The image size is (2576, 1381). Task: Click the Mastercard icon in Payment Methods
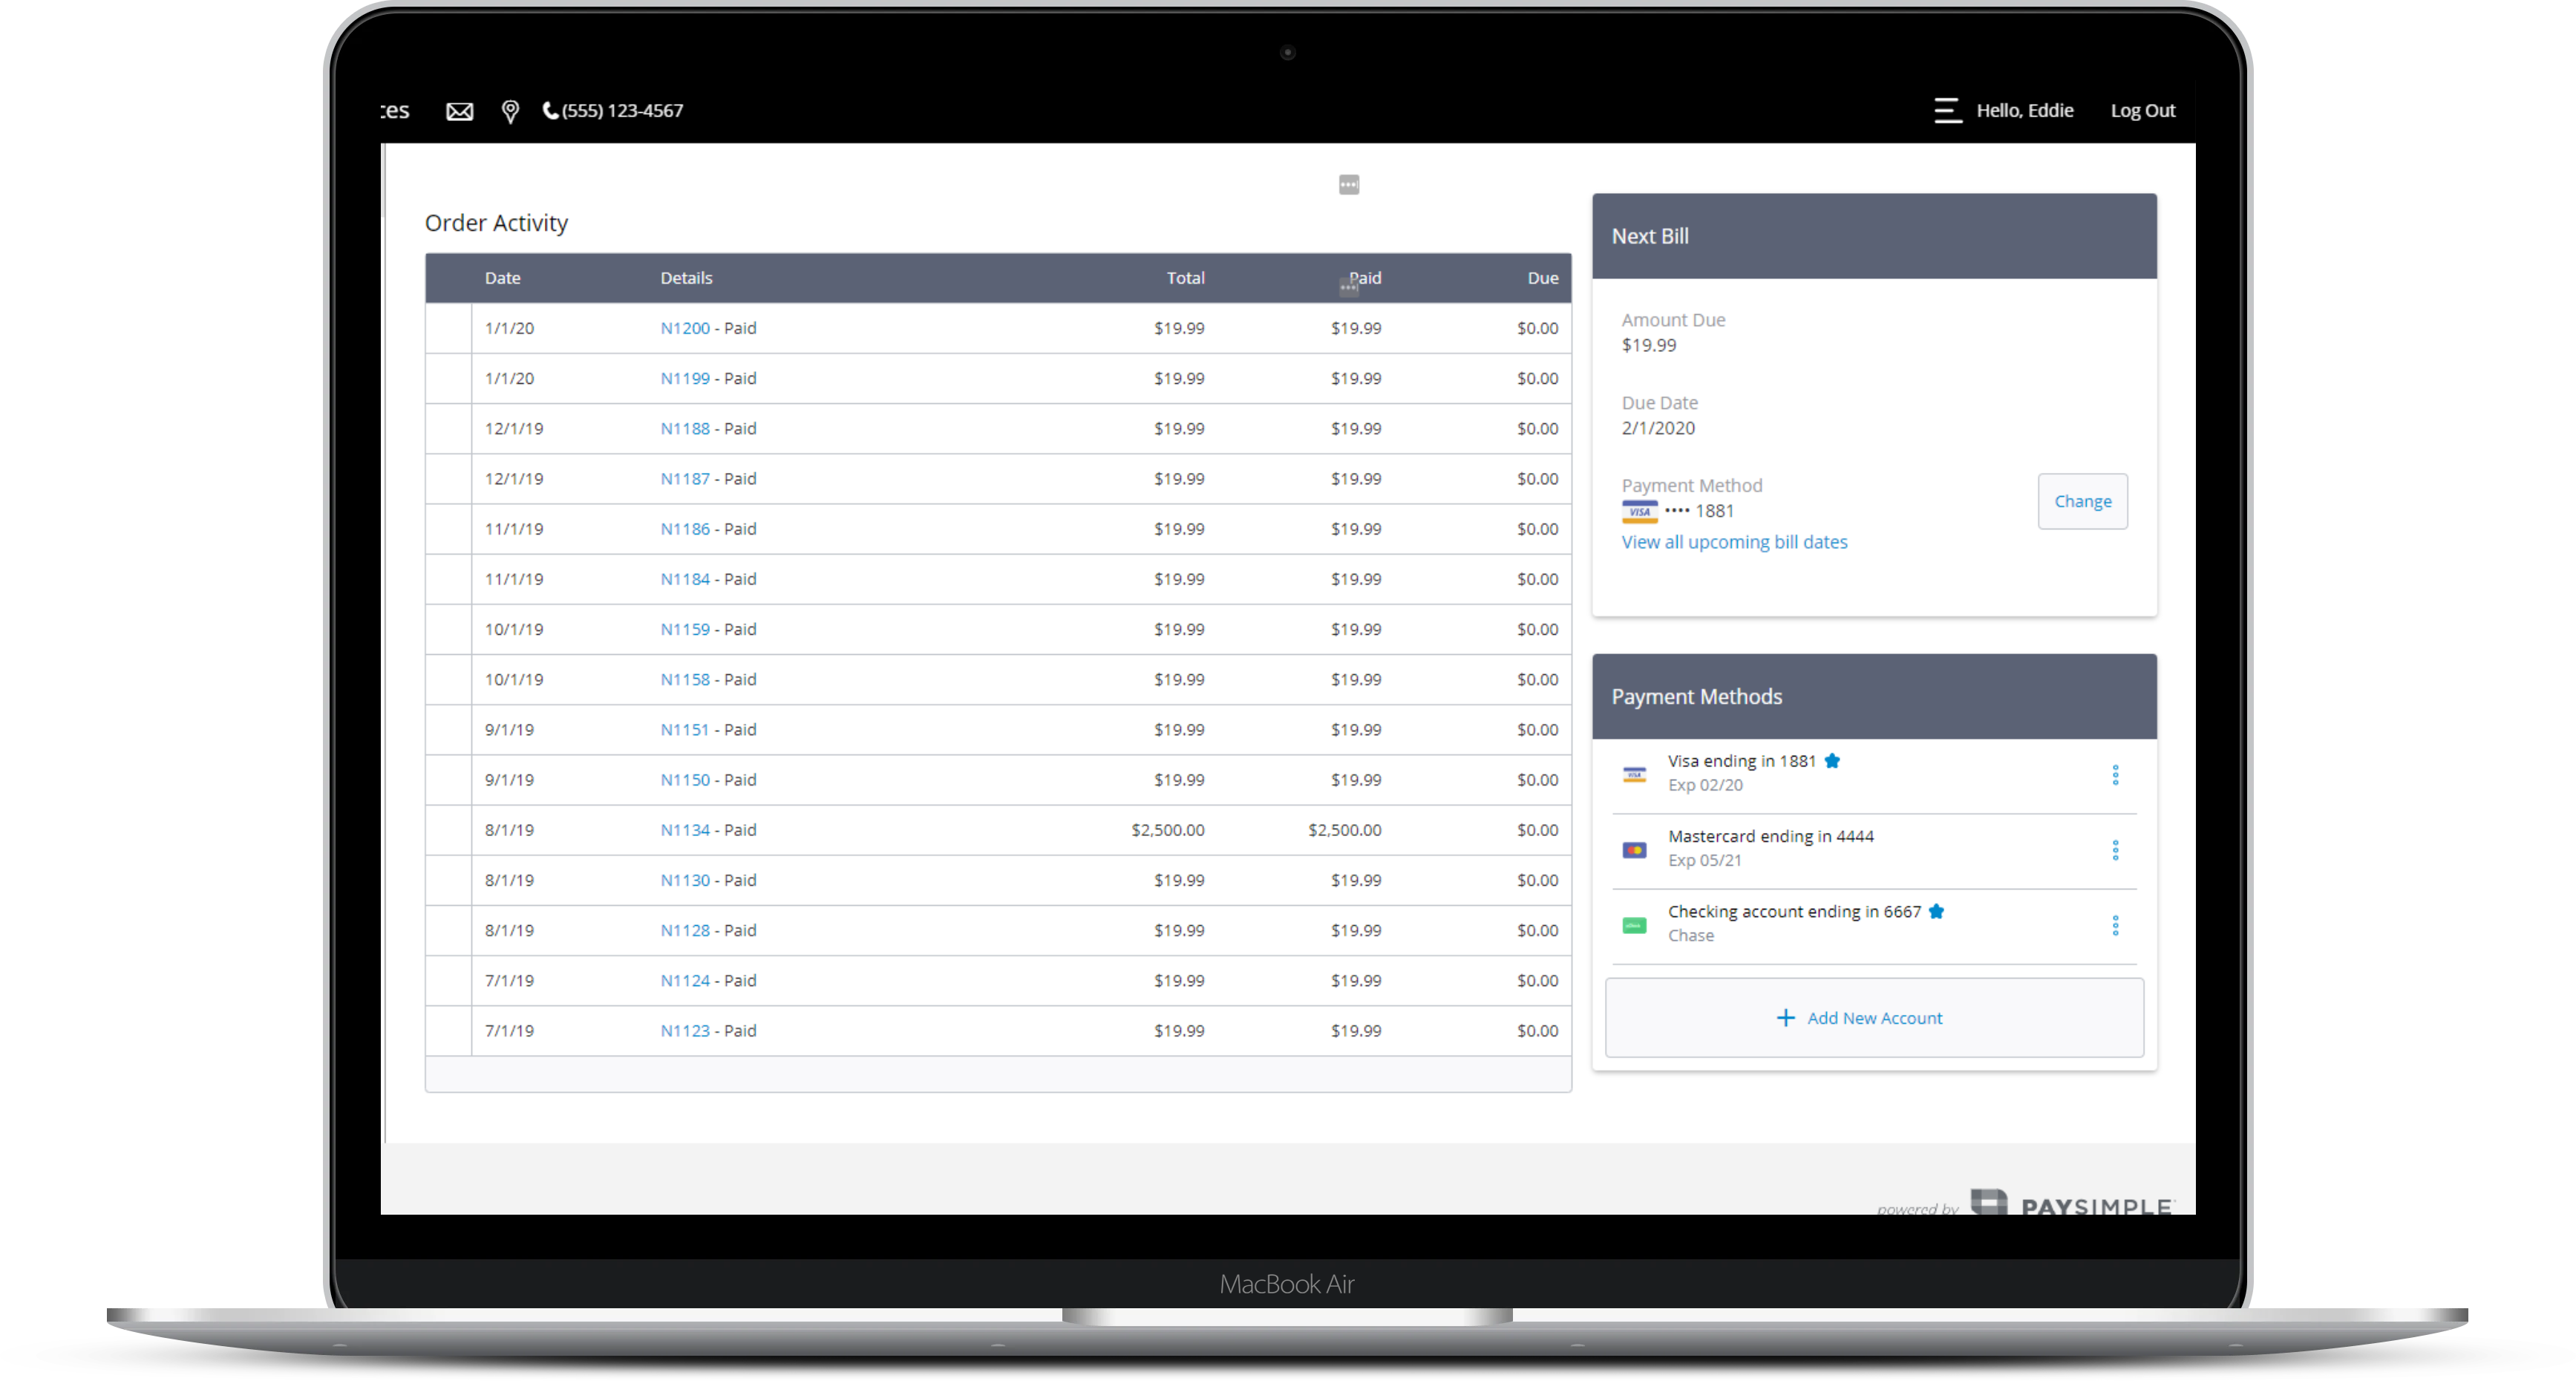[x=1634, y=850]
